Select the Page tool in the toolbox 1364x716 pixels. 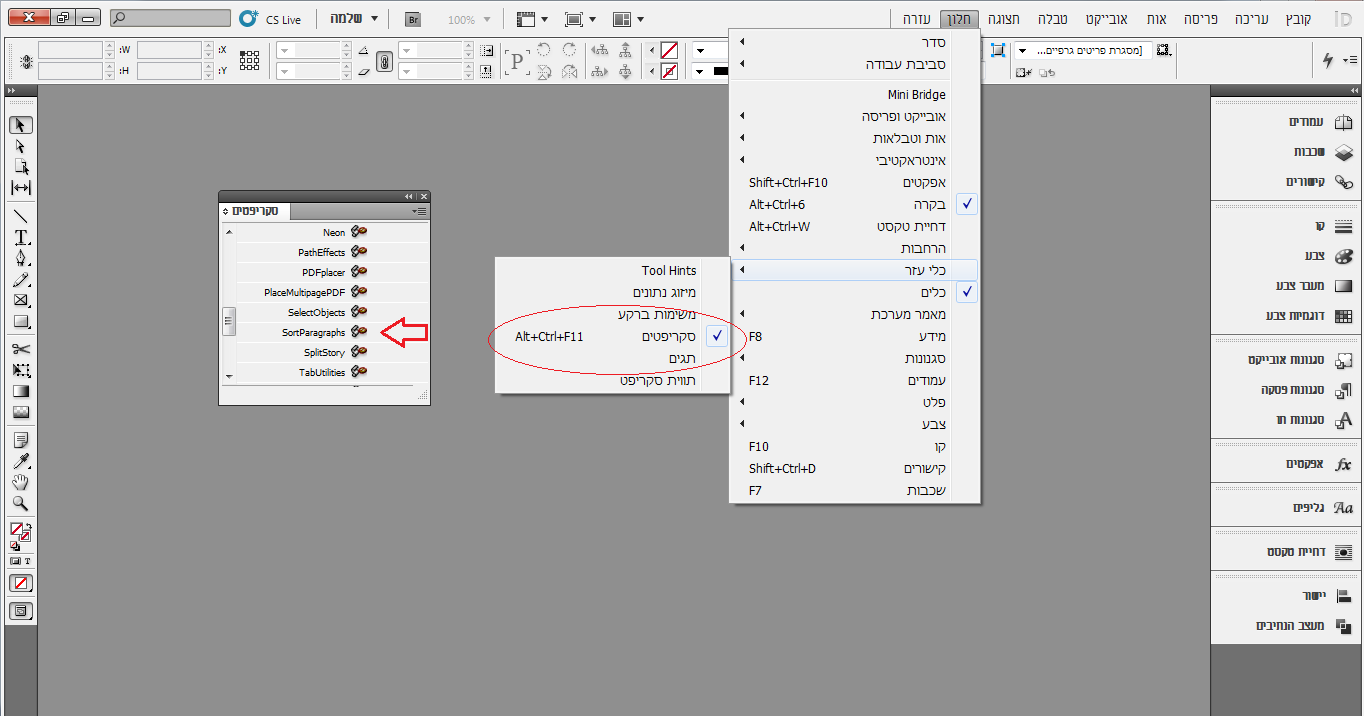[21, 167]
